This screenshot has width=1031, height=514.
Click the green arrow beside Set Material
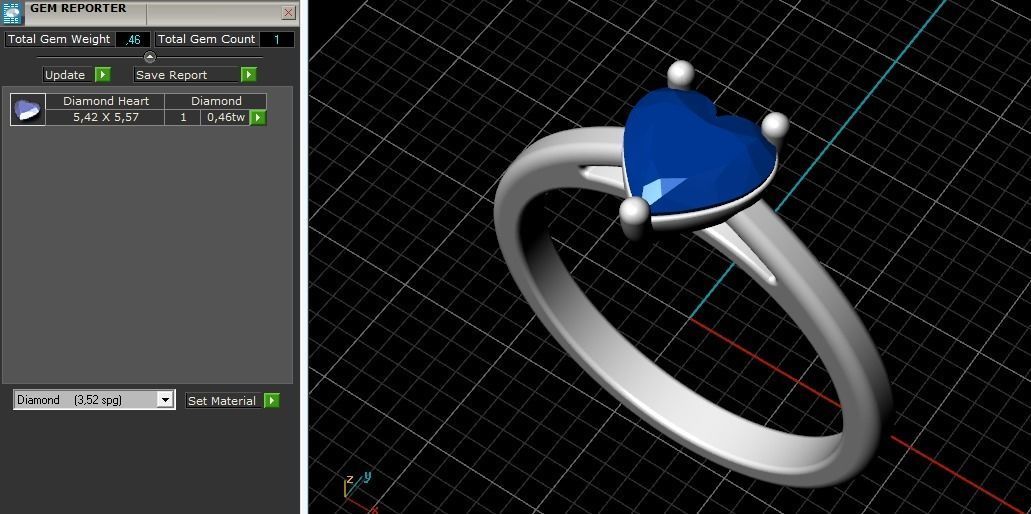tap(272, 400)
